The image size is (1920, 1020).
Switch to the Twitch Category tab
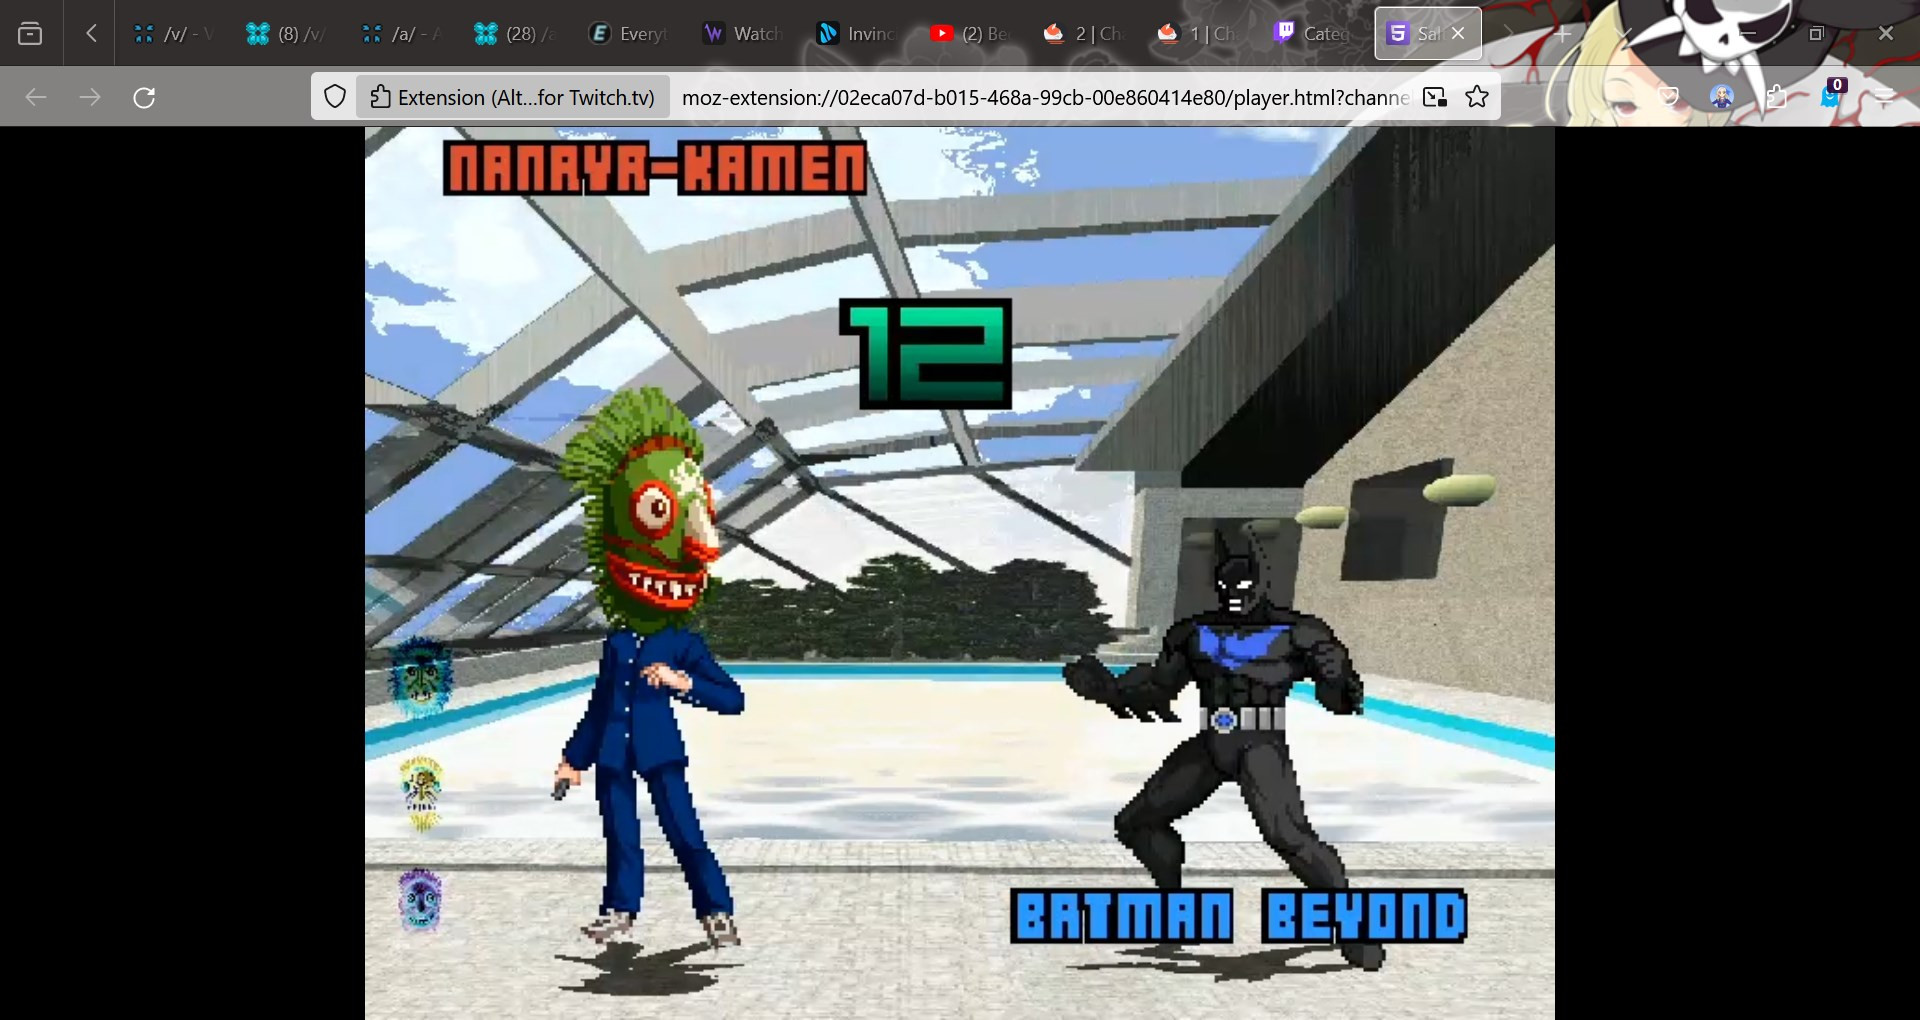(1312, 33)
